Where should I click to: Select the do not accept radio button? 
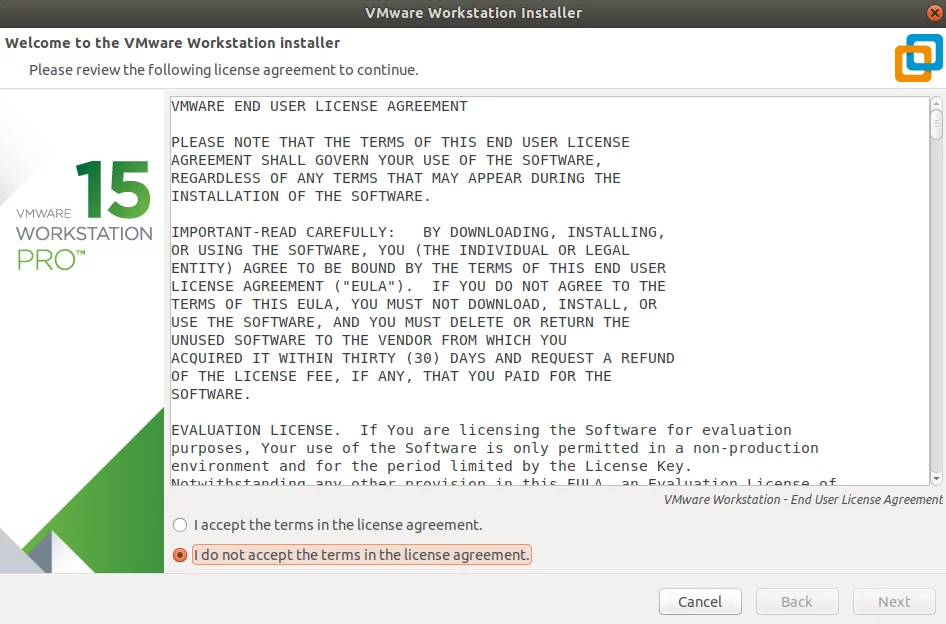click(x=180, y=555)
